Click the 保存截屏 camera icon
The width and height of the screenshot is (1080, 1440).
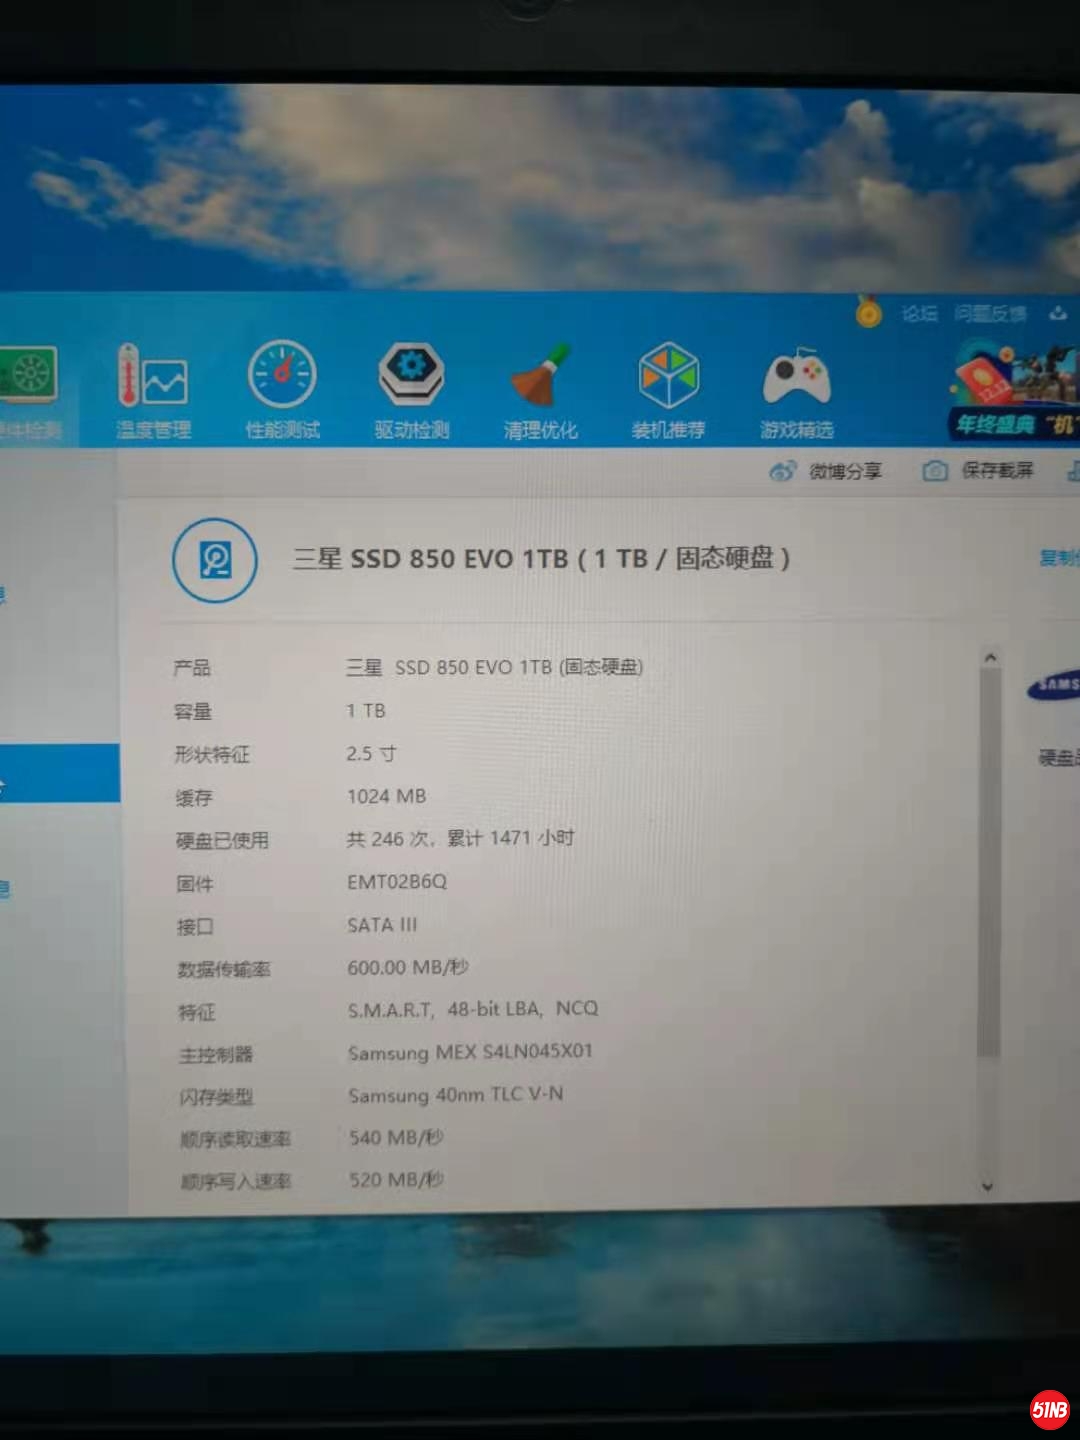(935, 471)
